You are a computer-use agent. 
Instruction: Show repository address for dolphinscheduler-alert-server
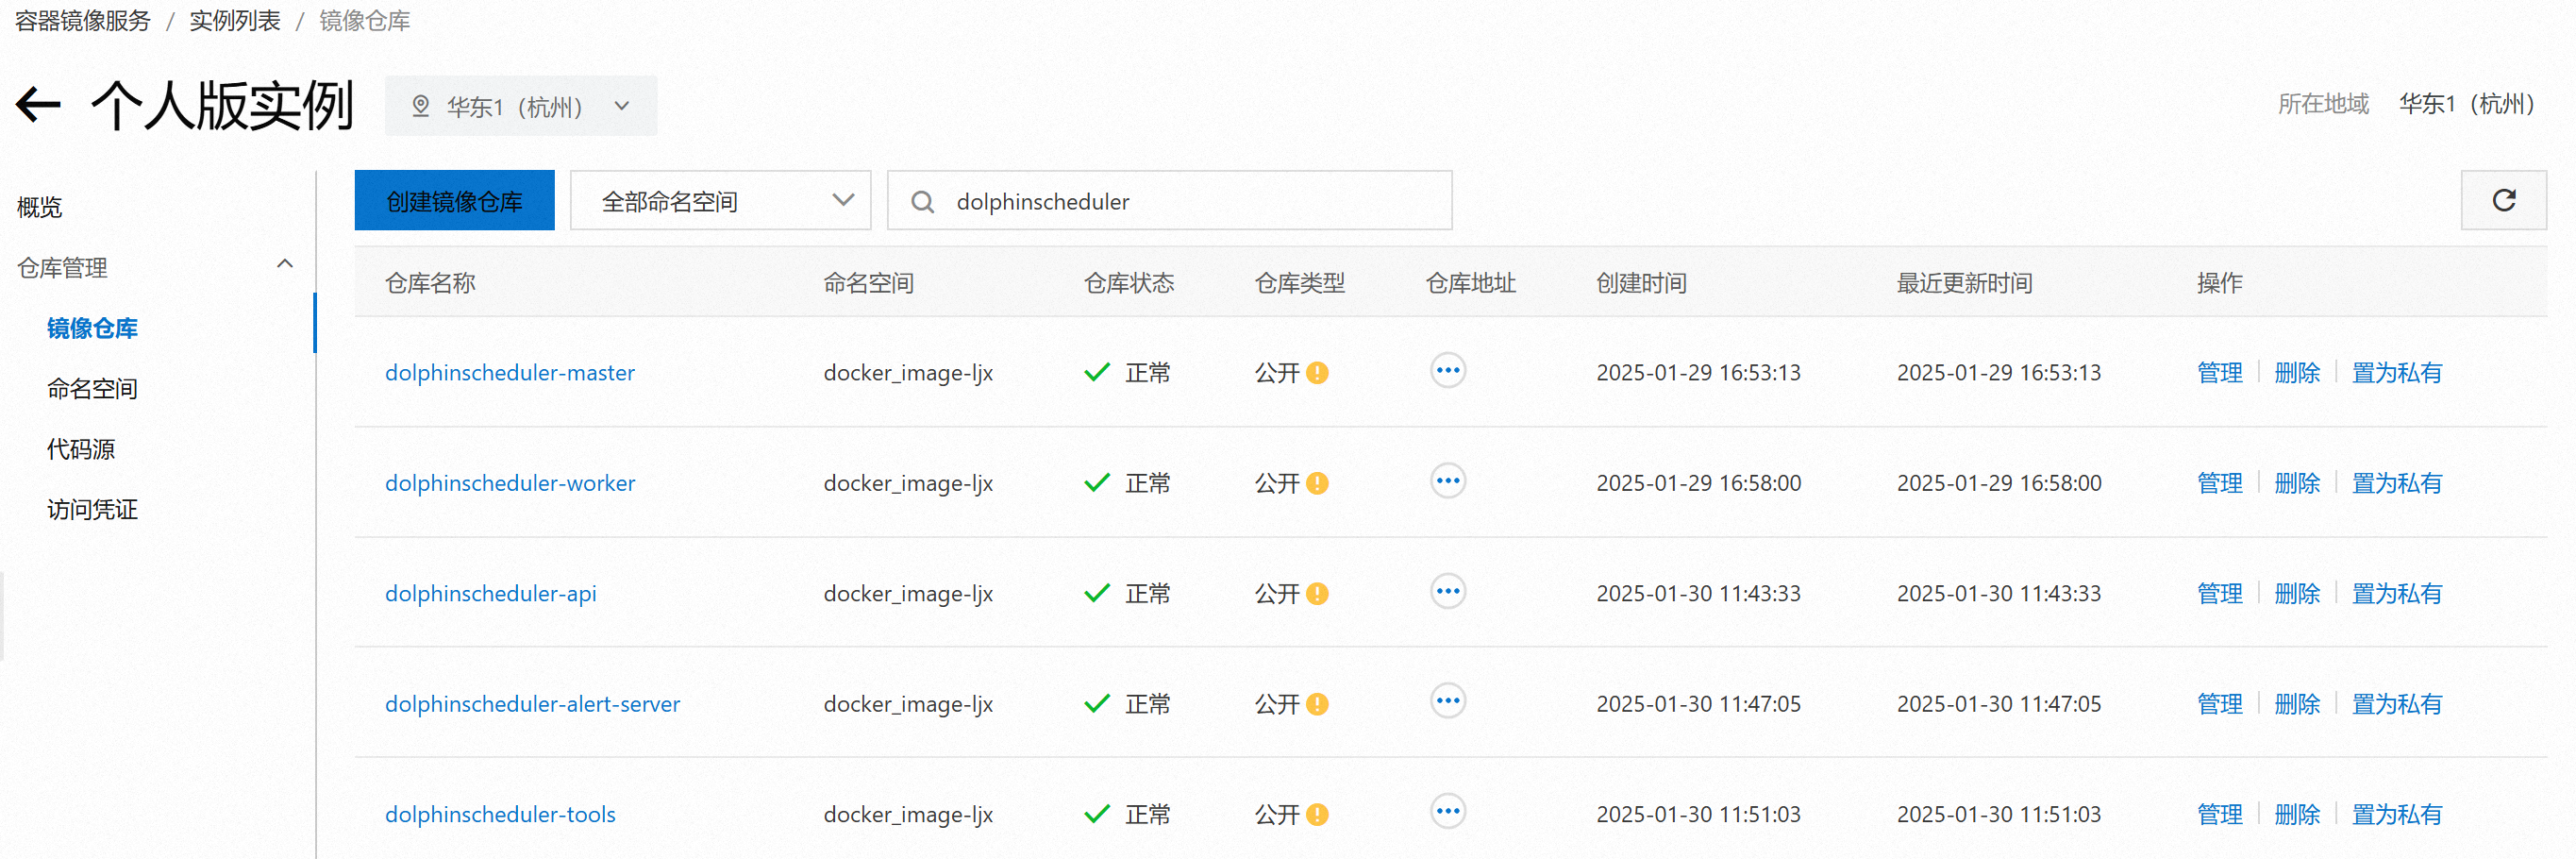pyautogui.click(x=1448, y=701)
